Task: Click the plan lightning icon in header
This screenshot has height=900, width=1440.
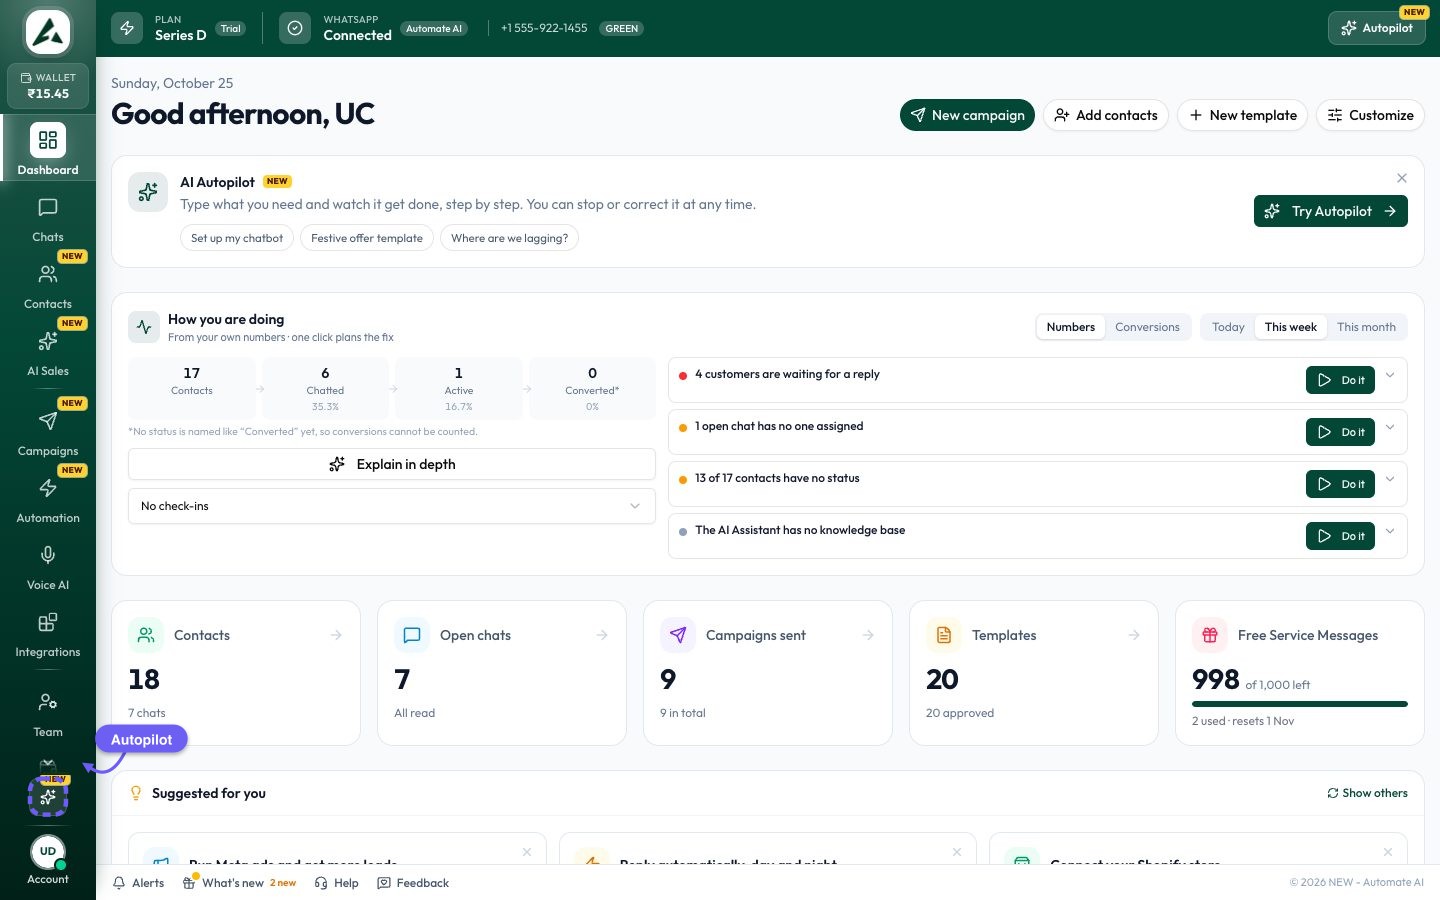Action: pyautogui.click(x=127, y=28)
